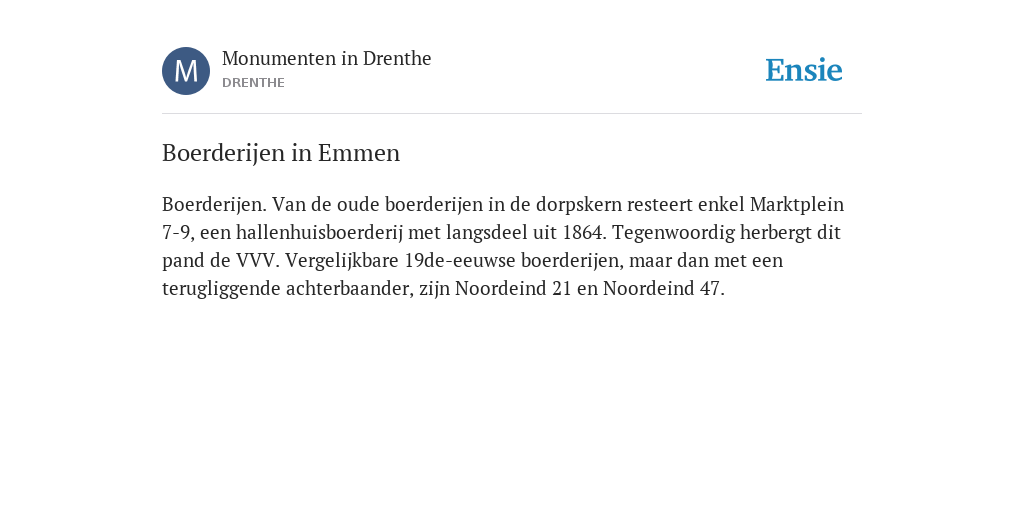Click the word terugliggende
Screen dimensions: 1024x512
[221, 289]
